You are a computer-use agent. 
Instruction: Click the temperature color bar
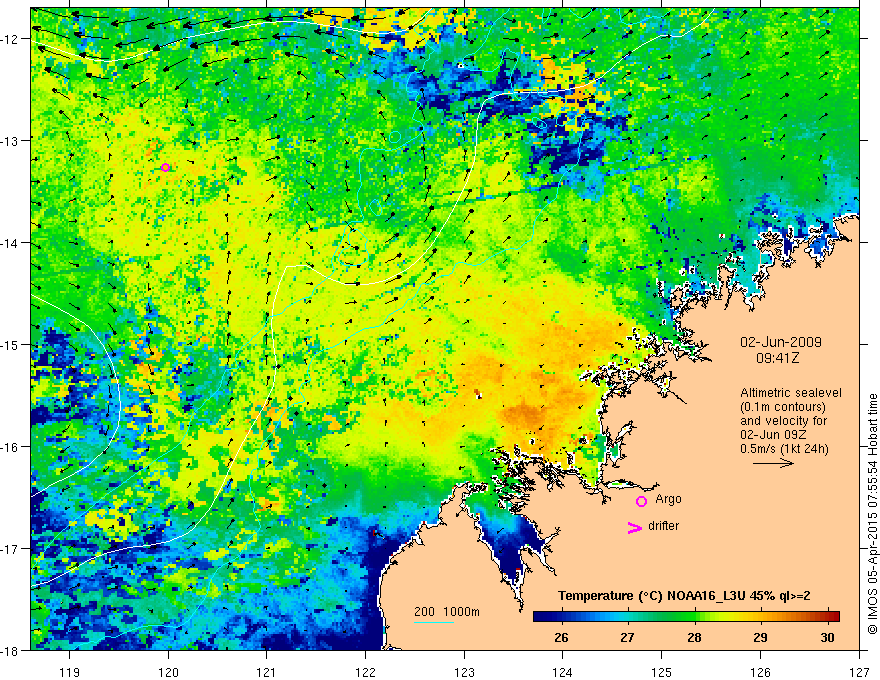[x=686, y=616]
